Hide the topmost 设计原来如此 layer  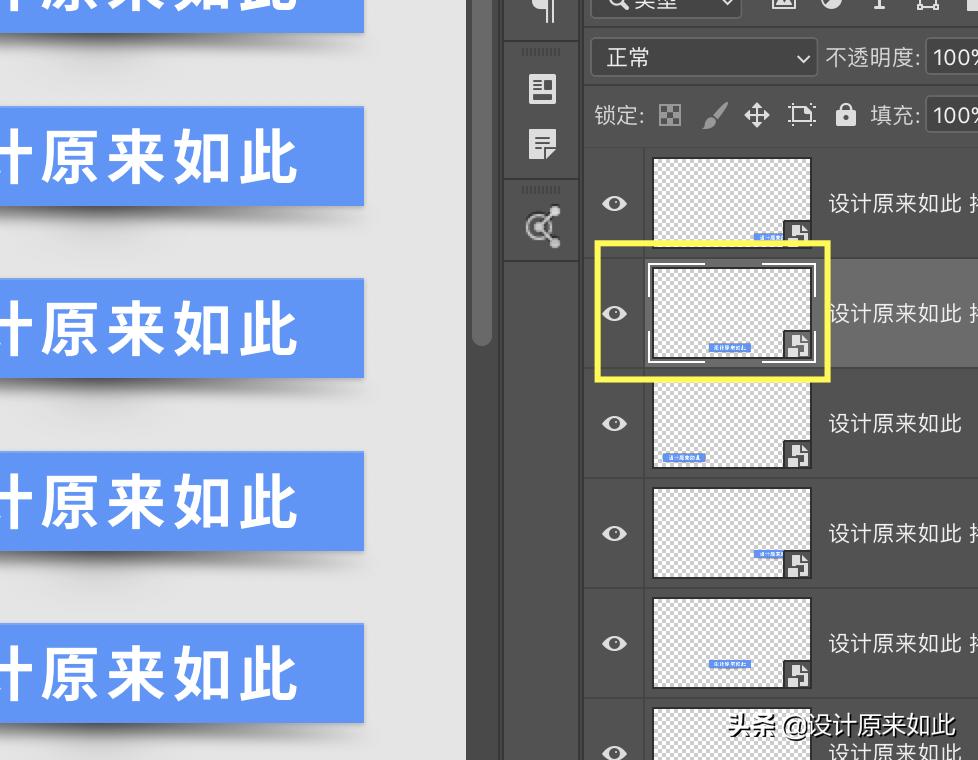[x=614, y=203]
